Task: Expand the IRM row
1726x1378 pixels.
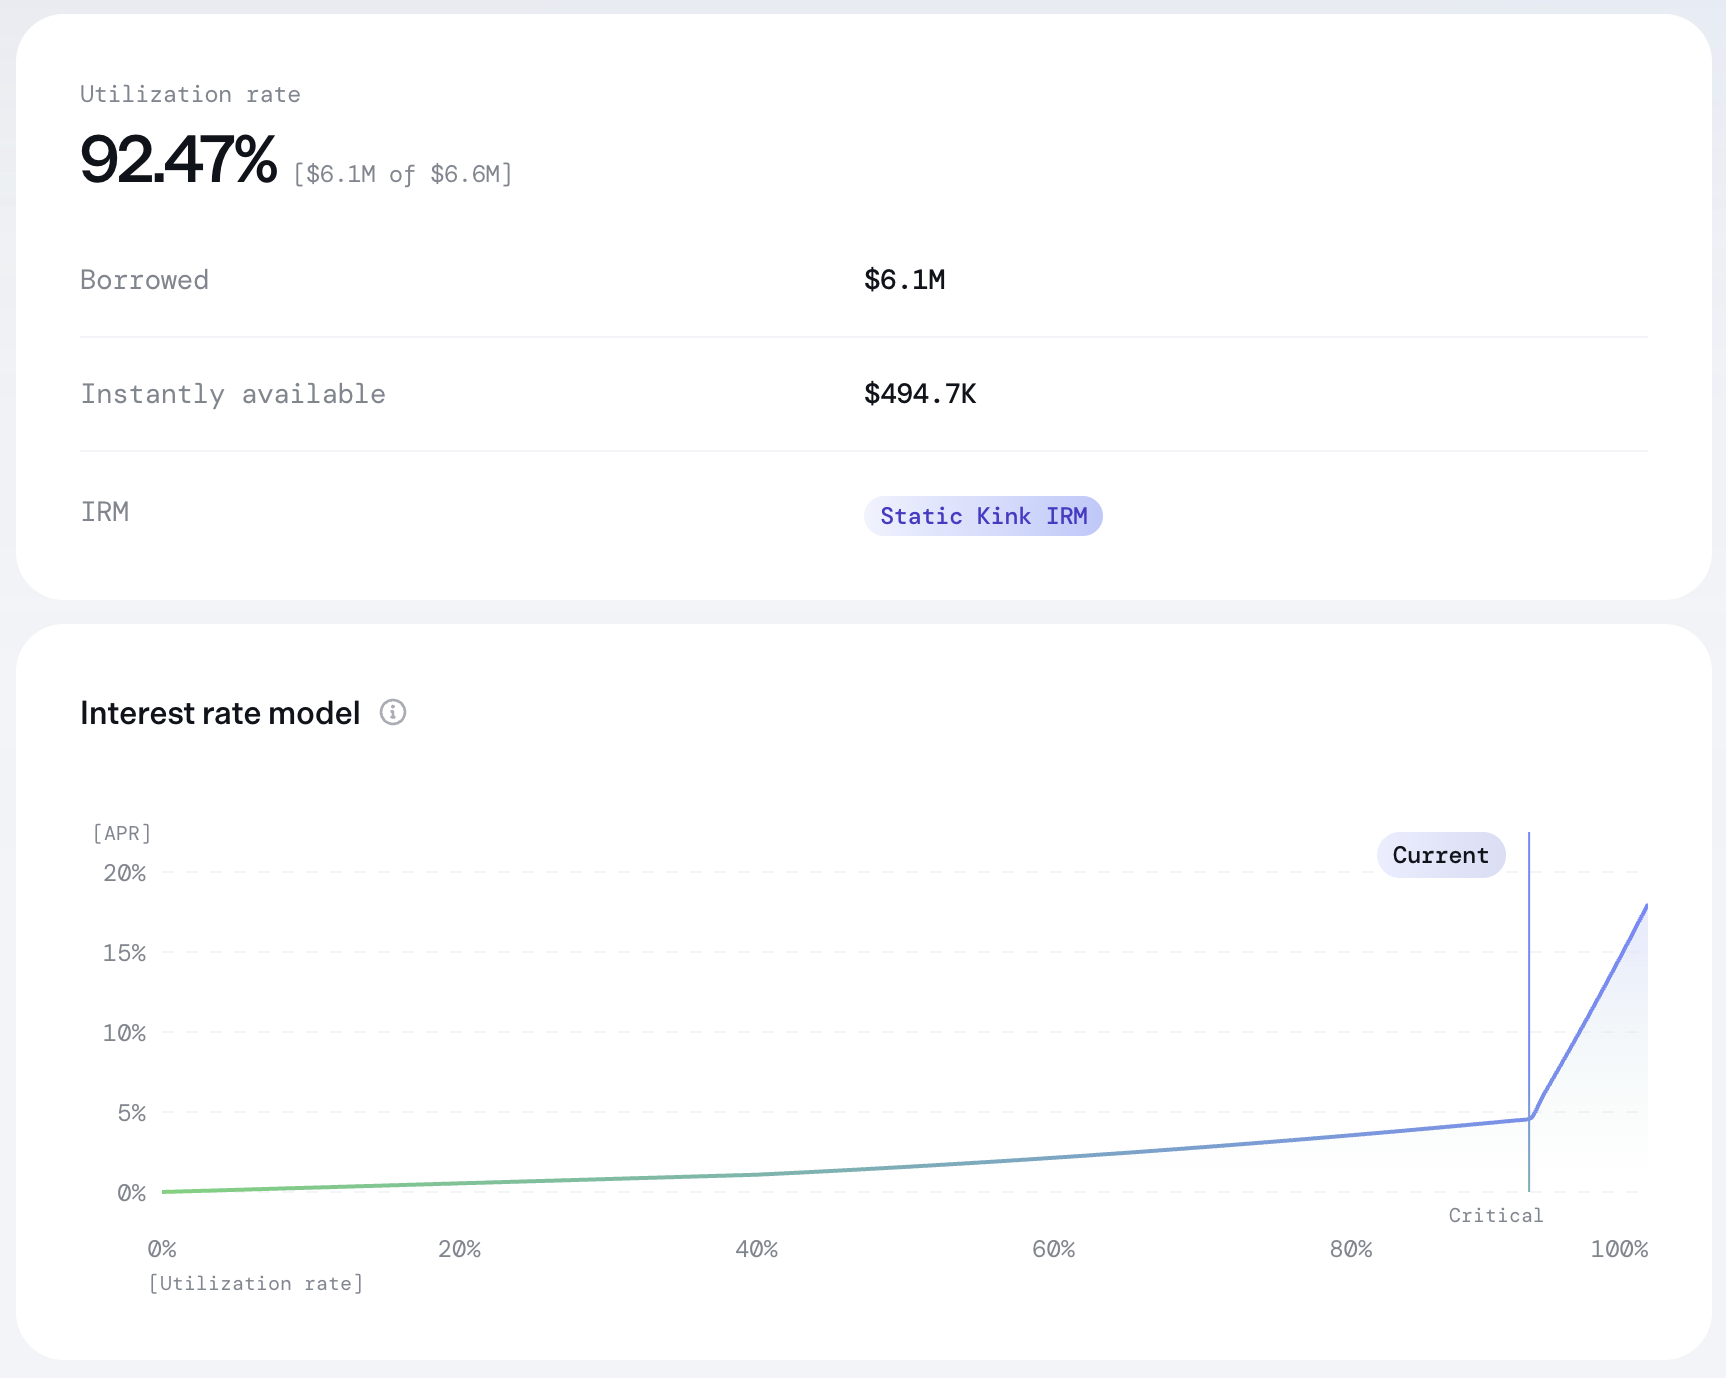Action: [x=105, y=512]
